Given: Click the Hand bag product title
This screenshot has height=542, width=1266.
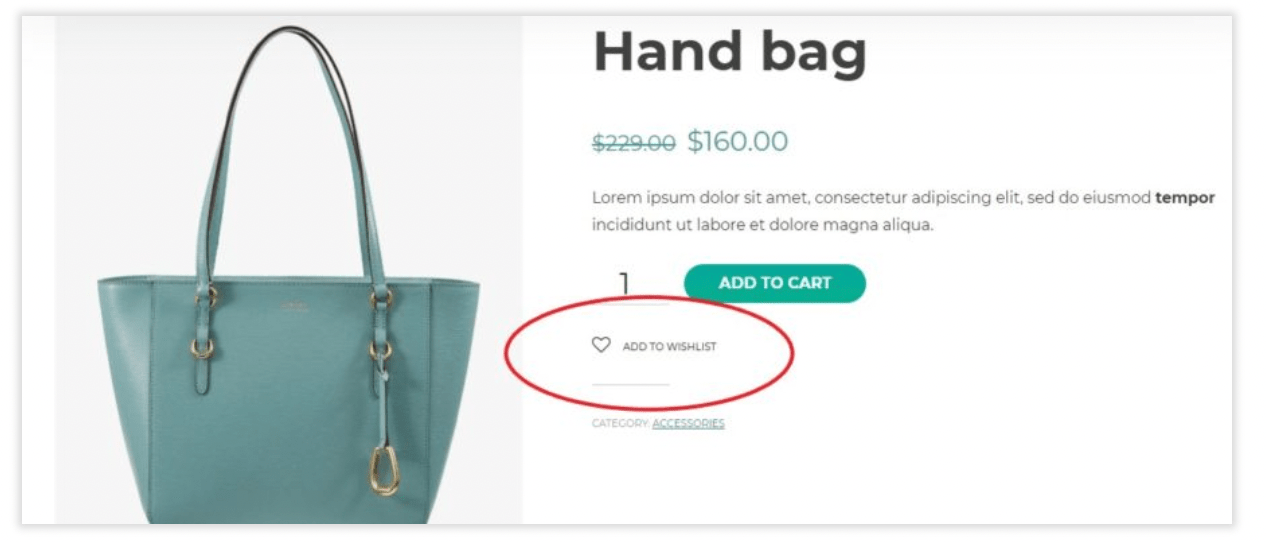Looking at the screenshot, I should pos(730,52).
